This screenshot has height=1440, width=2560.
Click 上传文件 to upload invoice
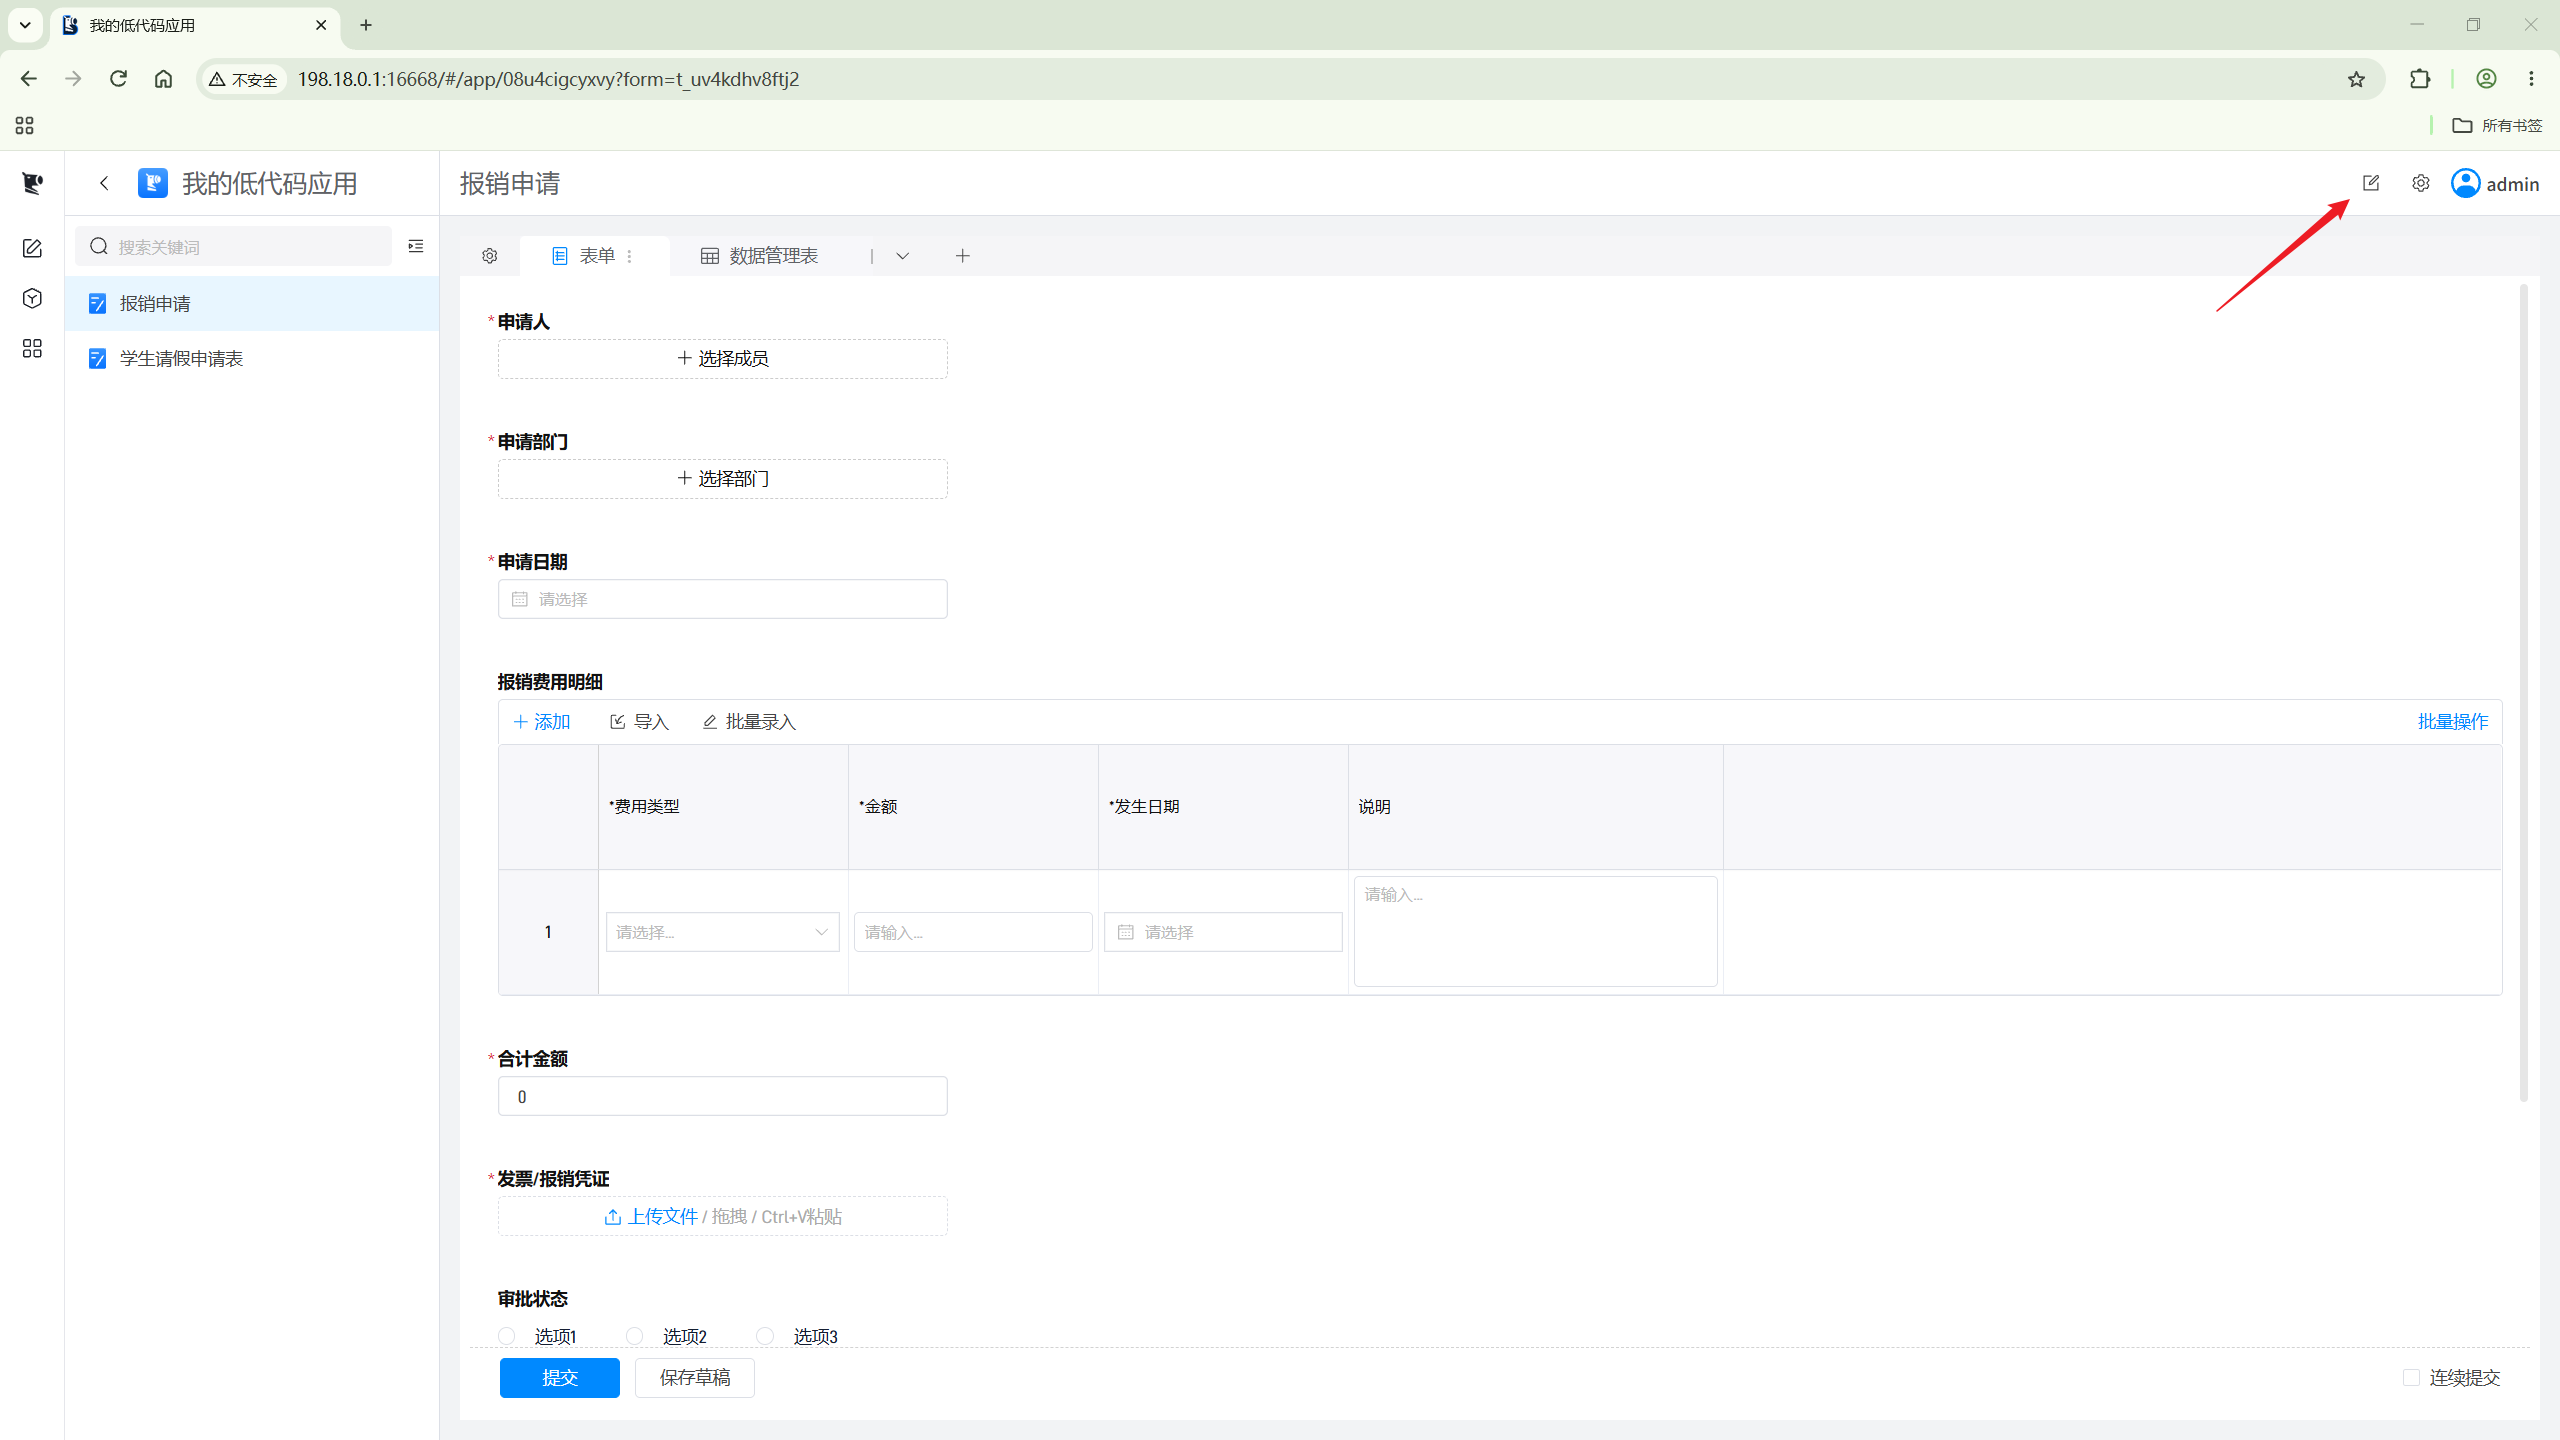pos(651,1217)
